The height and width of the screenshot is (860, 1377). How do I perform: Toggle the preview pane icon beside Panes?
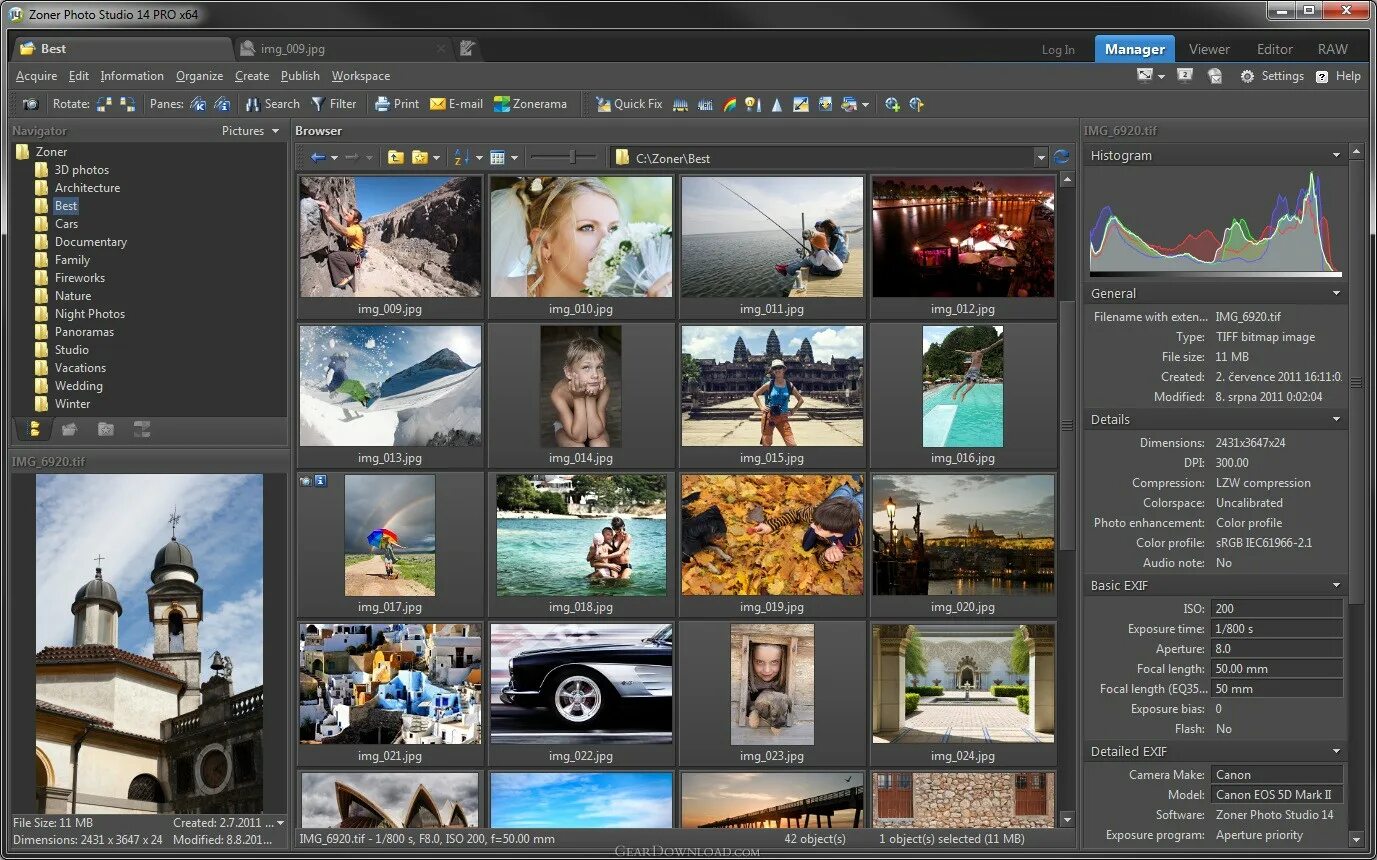coord(198,104)
